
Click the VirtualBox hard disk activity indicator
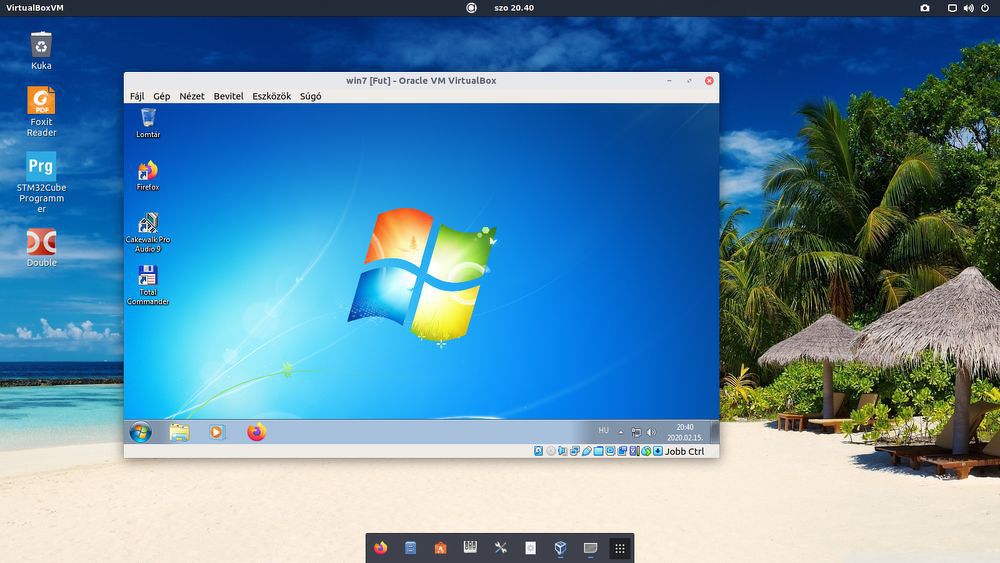[x=538, y=451]
